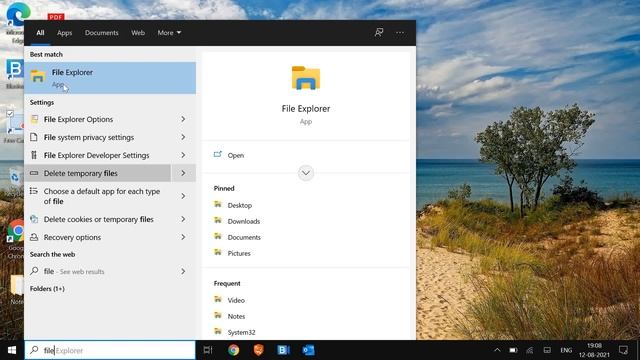This screenshot has height=360, width=640.
Task: Click Delete temporary files storage icon
Action: (34, 173)
